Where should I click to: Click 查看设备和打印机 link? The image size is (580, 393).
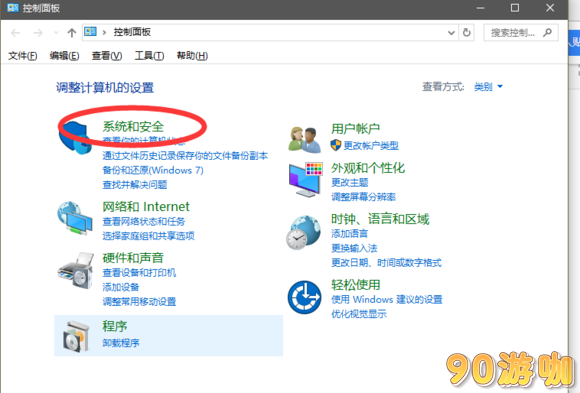139,273
